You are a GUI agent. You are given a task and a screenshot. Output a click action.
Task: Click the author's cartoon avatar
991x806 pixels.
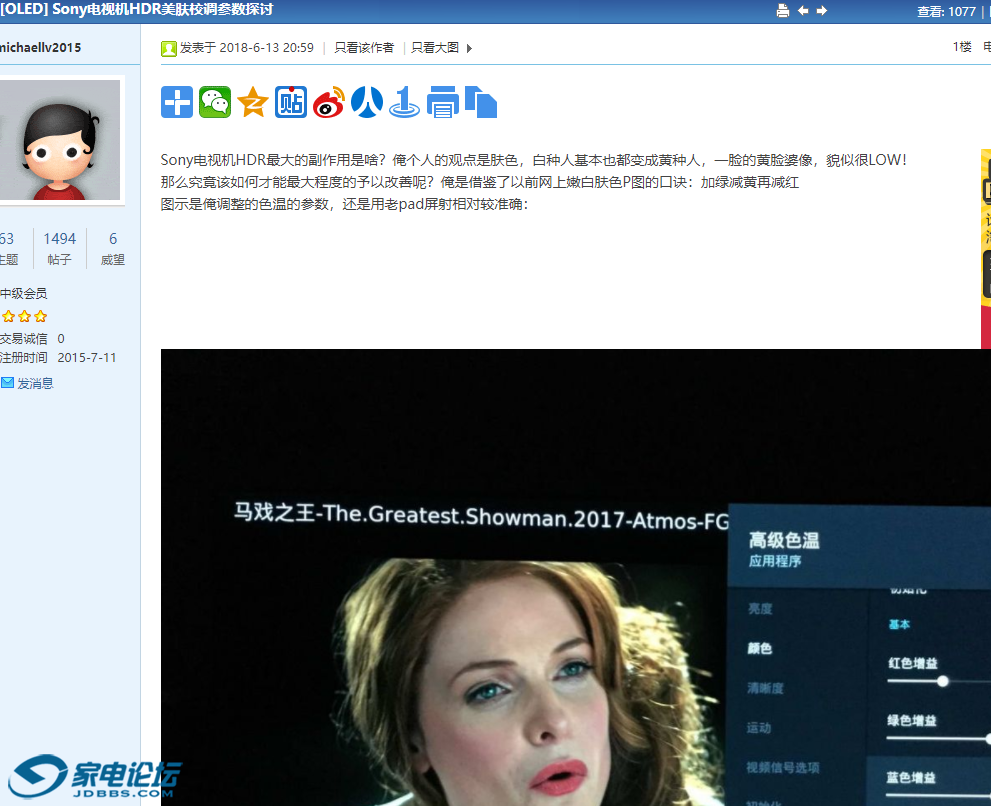[x=60, y=140]
